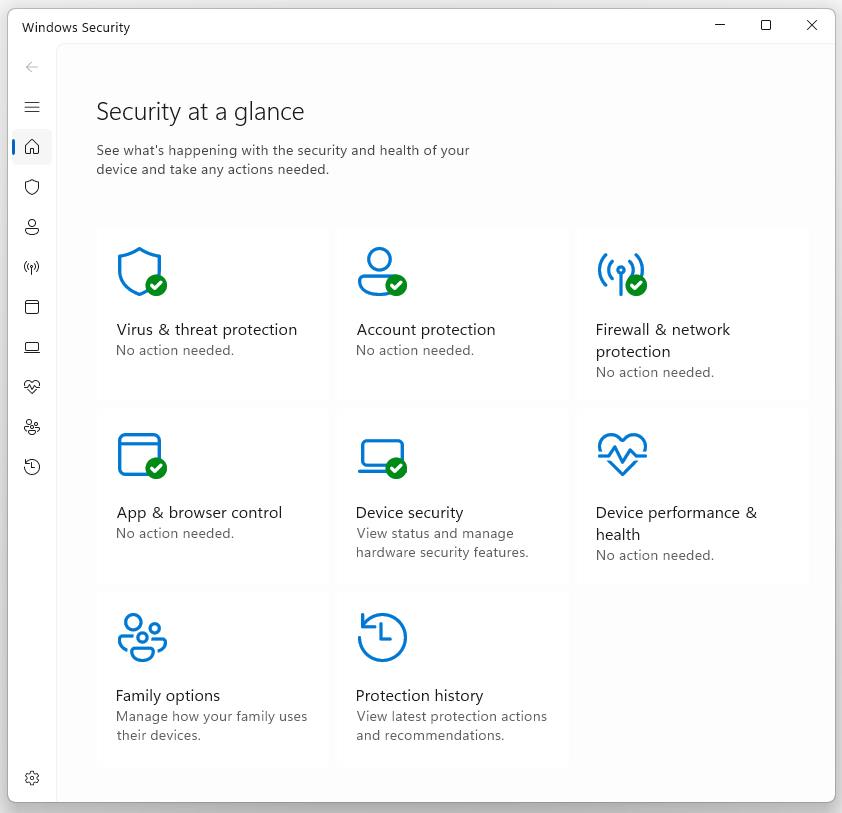Click 'View latest protection actions and recommendations.'

click(451, 726)
